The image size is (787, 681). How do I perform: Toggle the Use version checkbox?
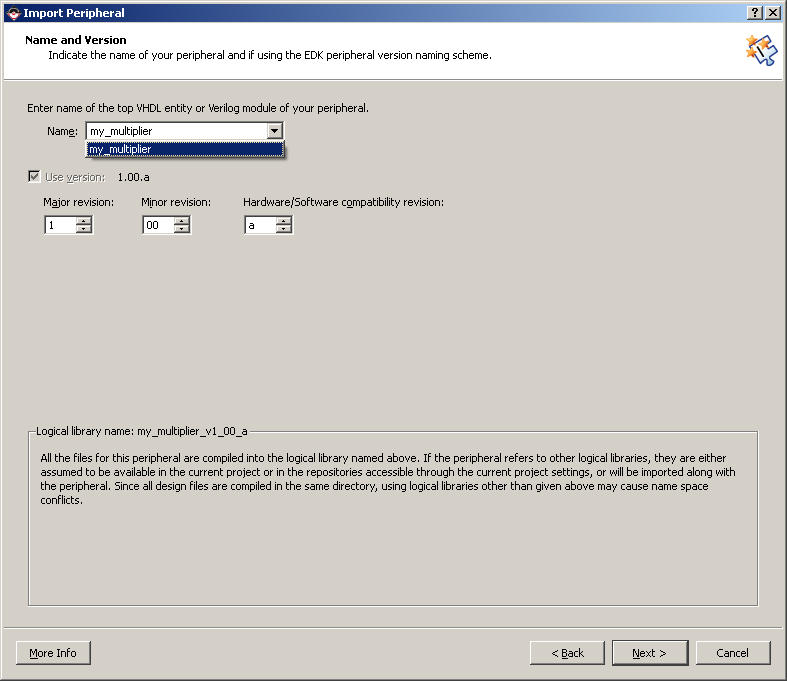(34, 177)
